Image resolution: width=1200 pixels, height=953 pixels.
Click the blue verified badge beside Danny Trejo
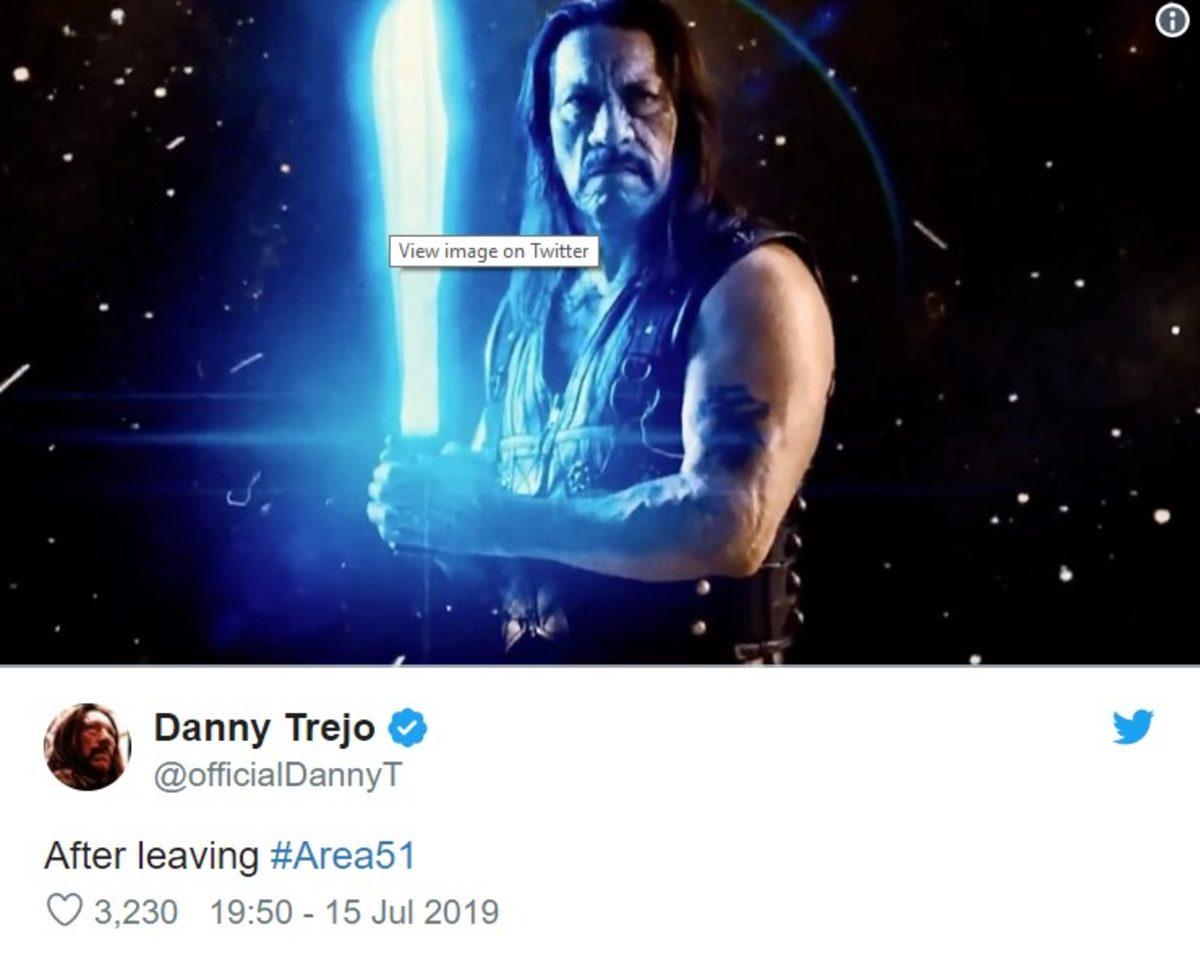coord(407,729)
